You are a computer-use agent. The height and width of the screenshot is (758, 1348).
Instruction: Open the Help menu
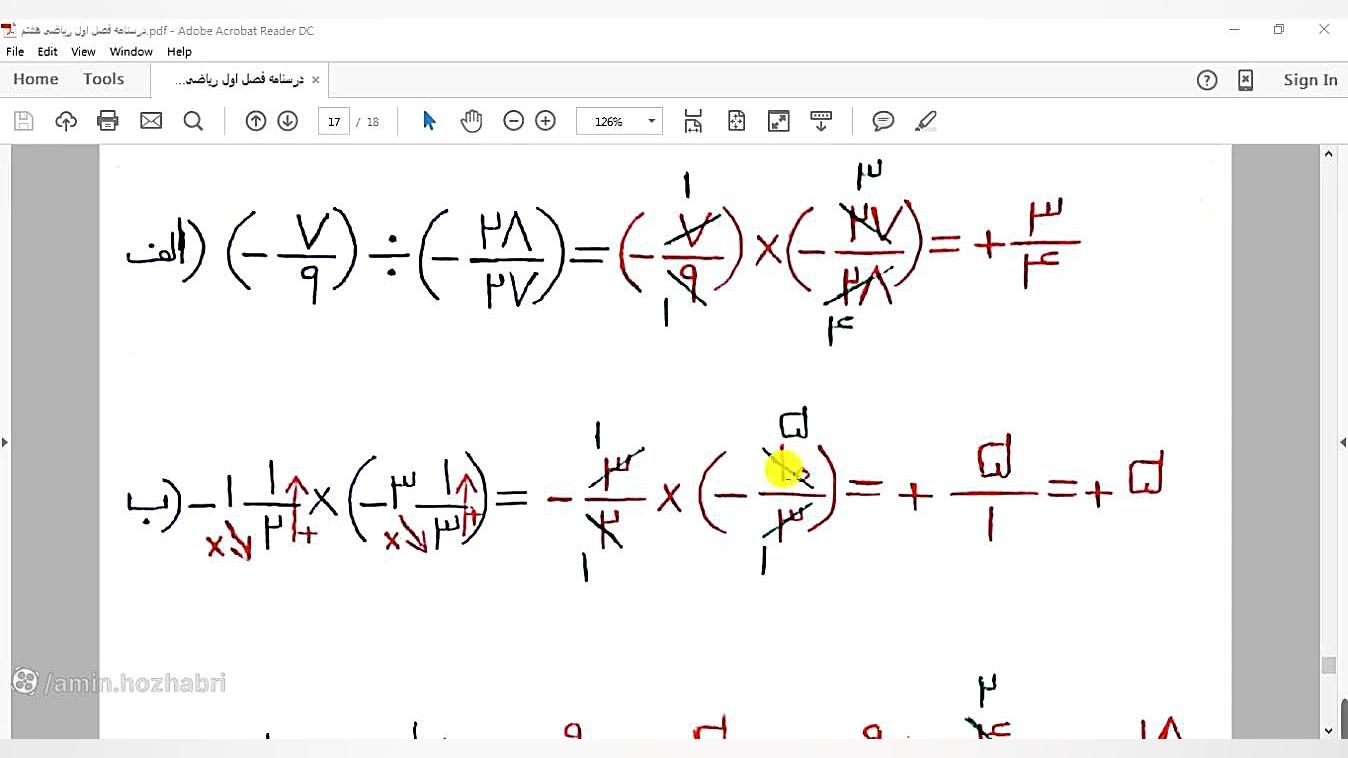tap(180, 52)
